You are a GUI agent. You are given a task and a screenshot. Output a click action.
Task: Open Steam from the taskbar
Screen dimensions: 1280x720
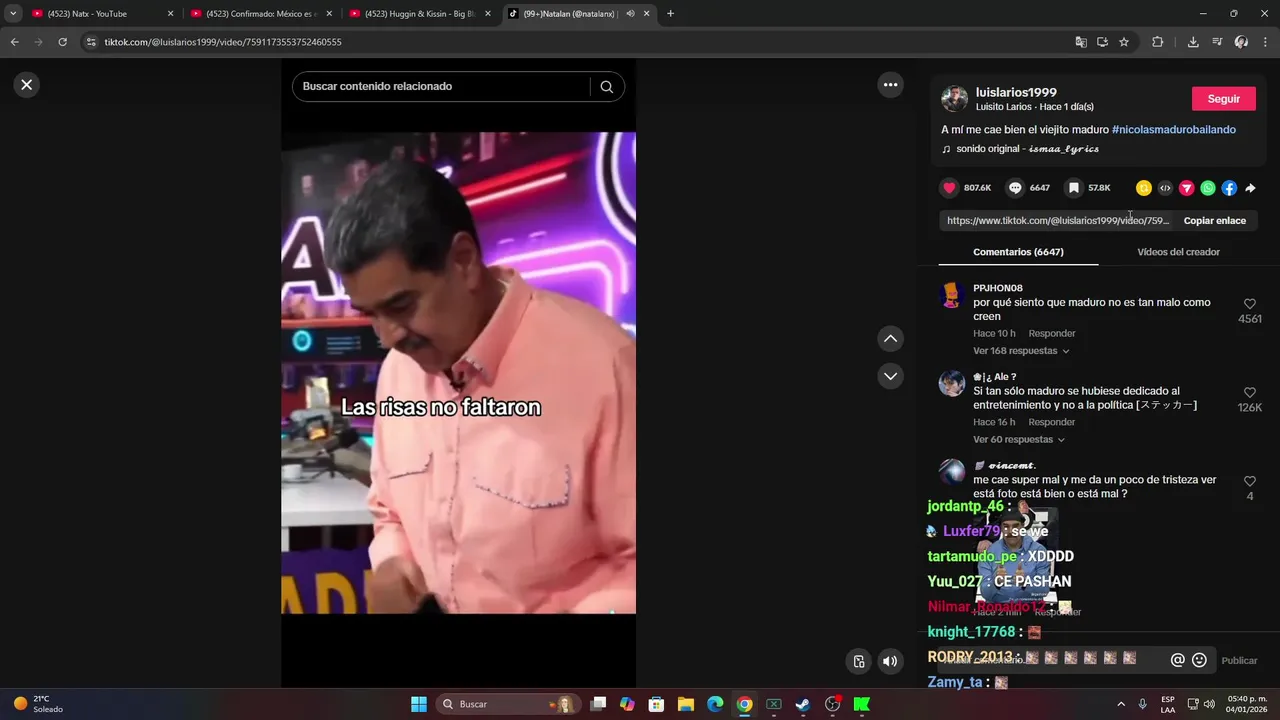coord(803,704)
